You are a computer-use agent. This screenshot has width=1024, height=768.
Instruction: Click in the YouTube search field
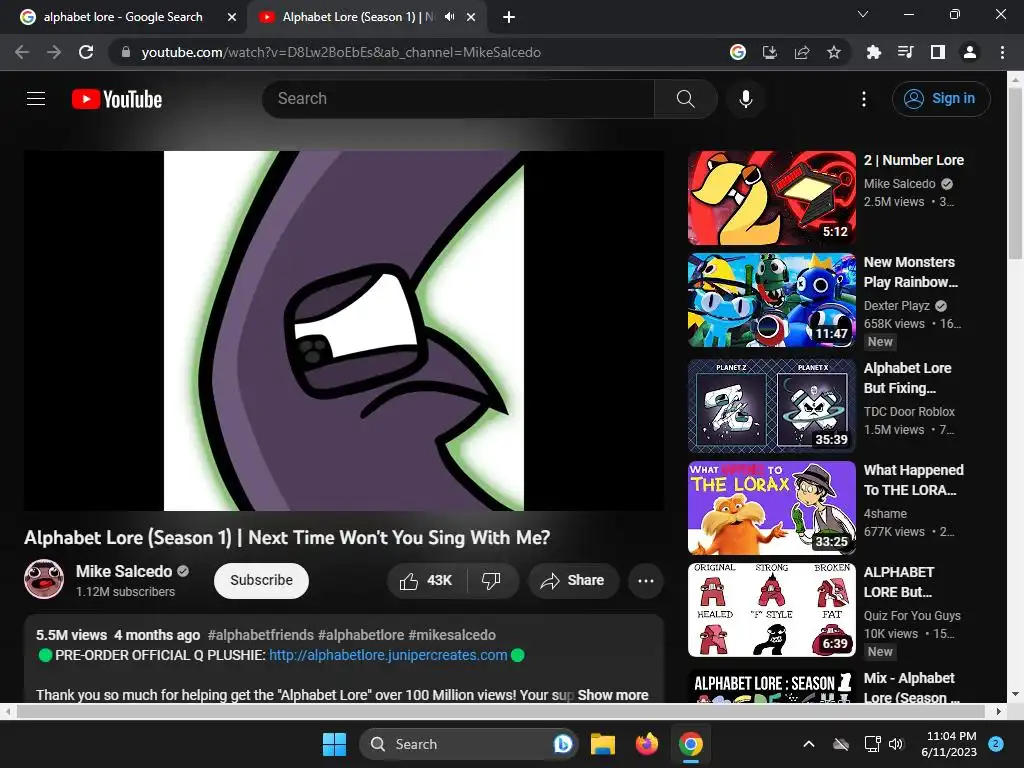(458, 99)
